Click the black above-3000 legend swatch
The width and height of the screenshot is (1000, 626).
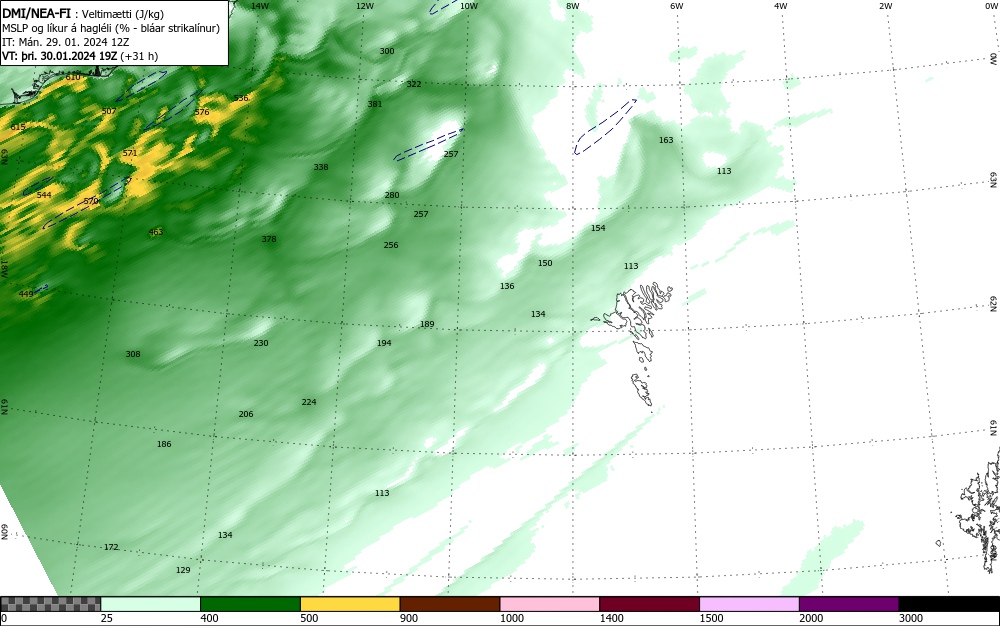[x=949, y=604]
